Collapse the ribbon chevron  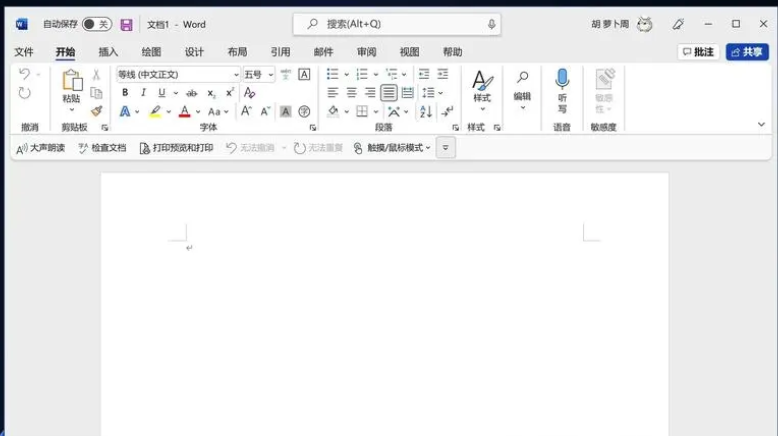point(761,124)
